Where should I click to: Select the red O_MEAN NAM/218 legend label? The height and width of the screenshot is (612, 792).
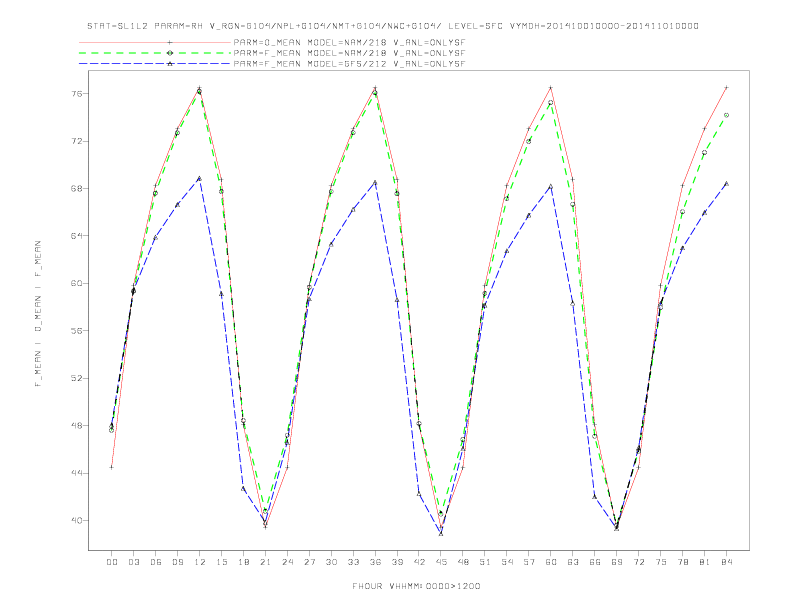pyautogui.click(x=349, y=42)
